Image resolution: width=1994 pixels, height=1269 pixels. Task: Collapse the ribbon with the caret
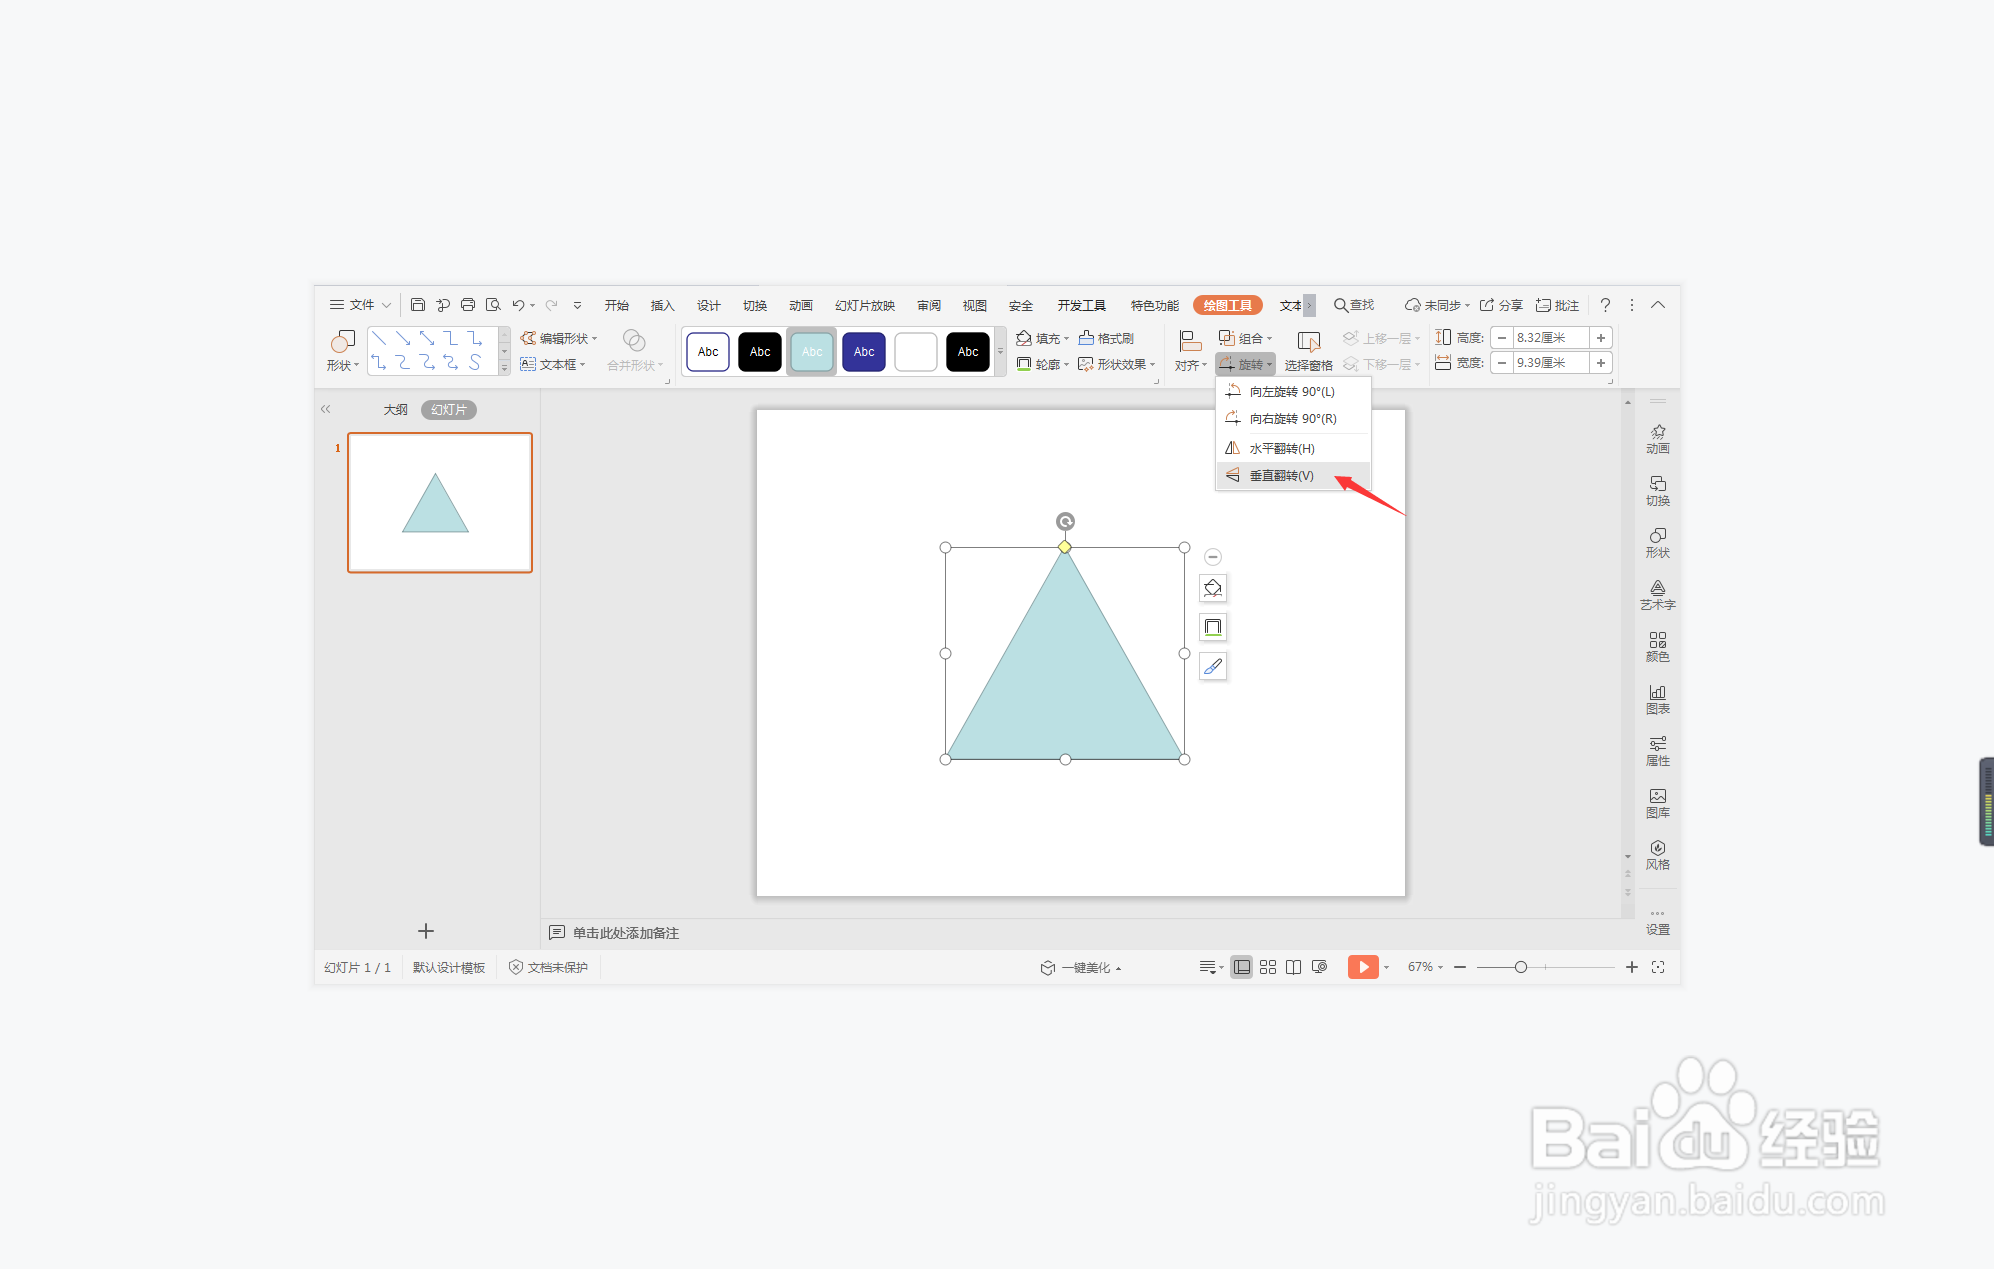pyautogui.click(x=1658, y=305)
